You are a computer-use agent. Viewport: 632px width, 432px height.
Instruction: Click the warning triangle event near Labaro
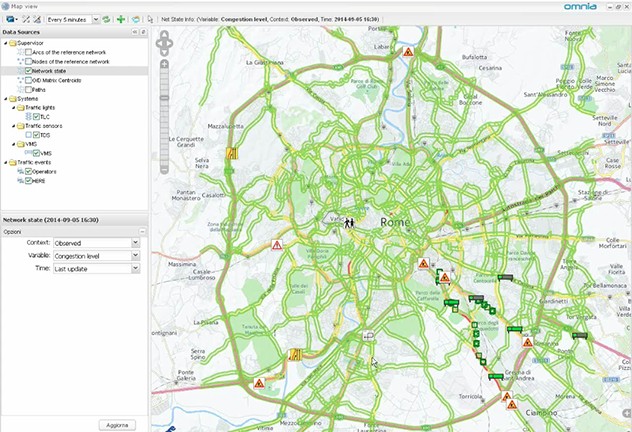[408, 52]
